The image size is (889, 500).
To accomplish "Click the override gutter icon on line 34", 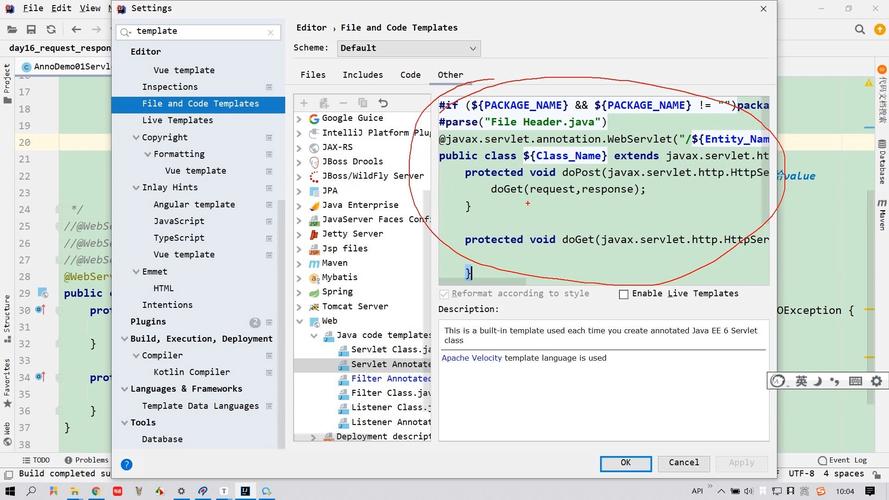I will (40, 376).
